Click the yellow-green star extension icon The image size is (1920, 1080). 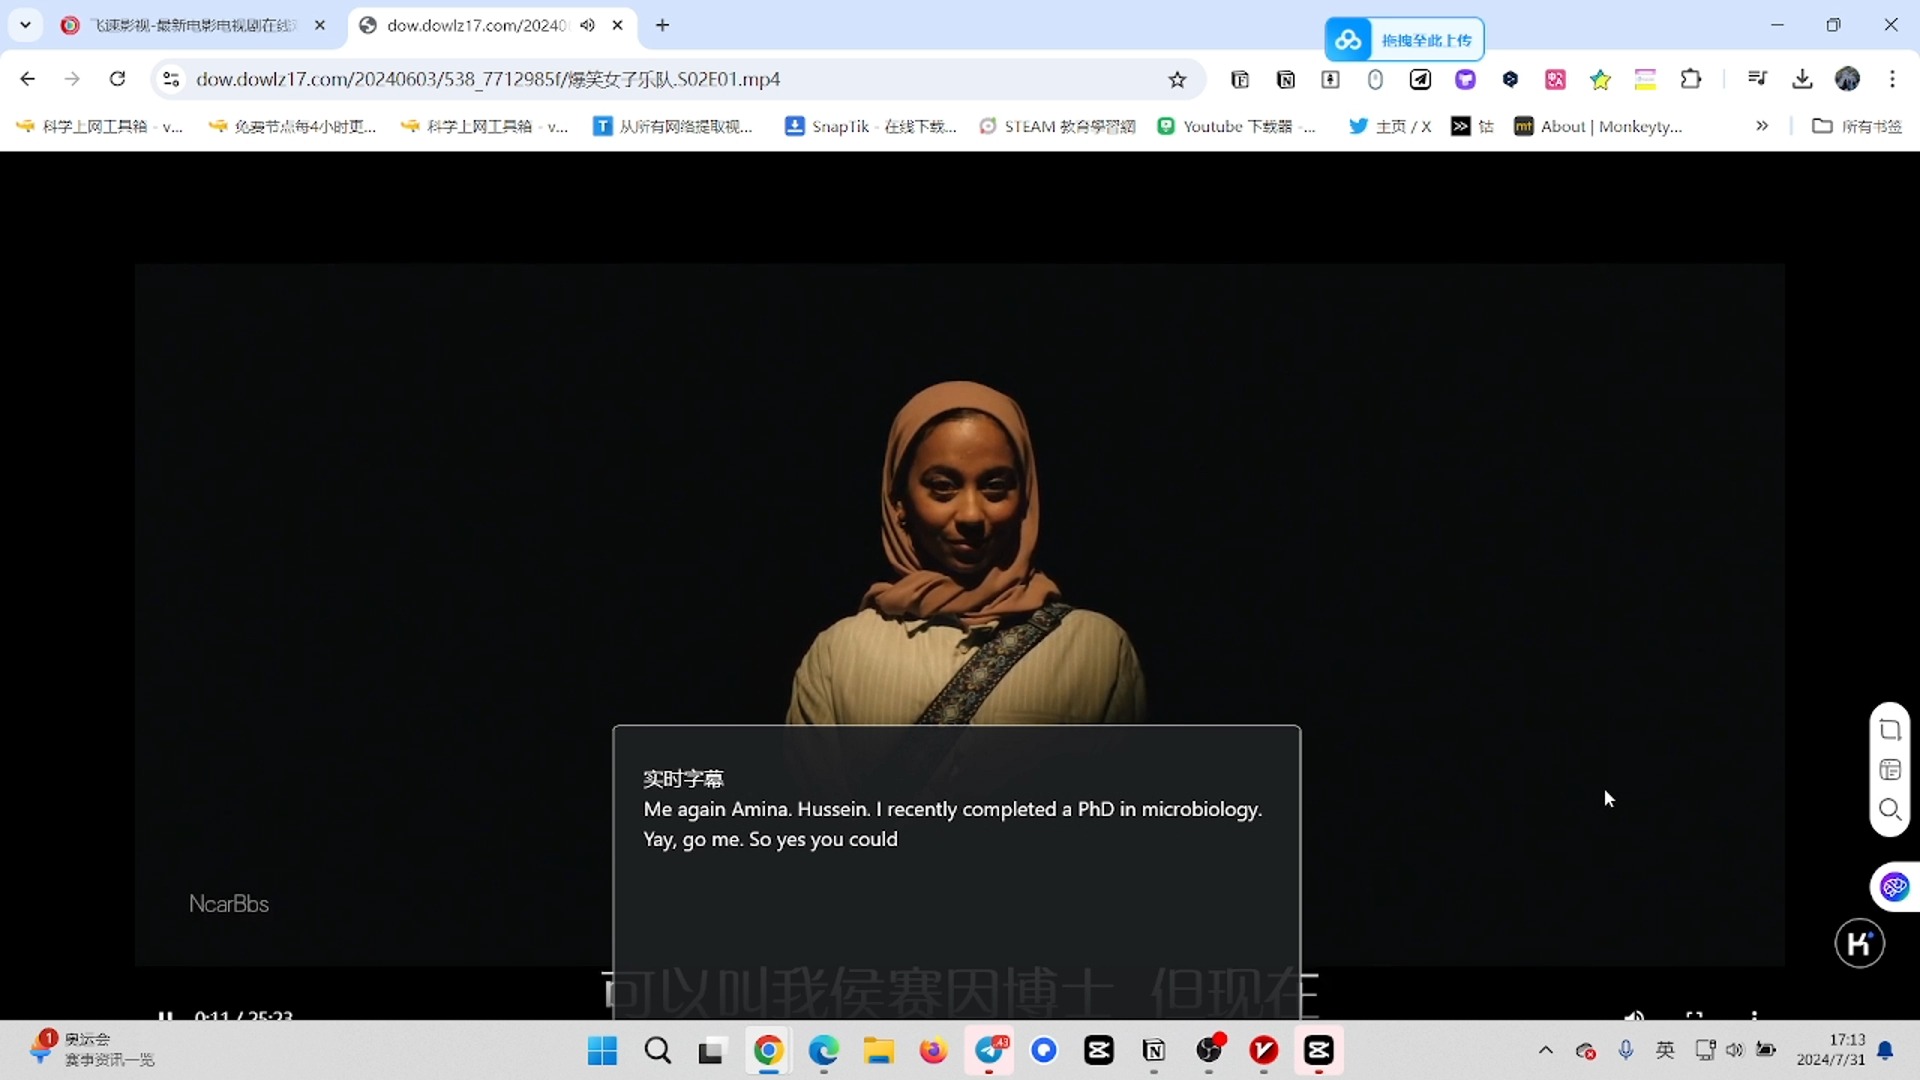[1600, 80]
